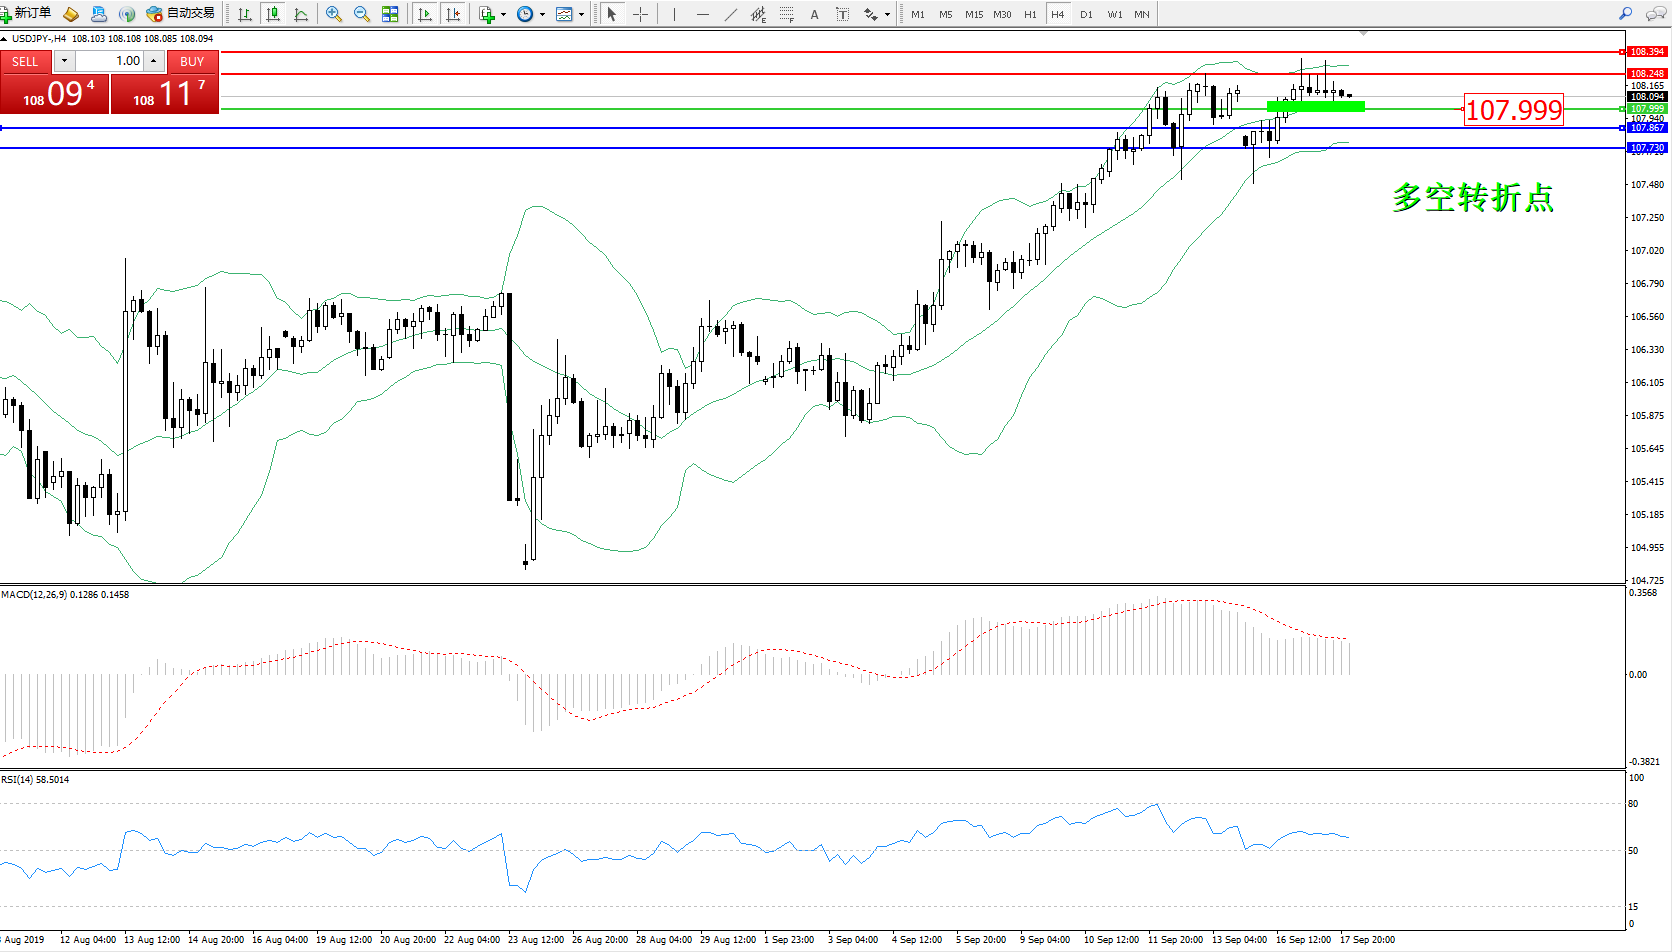
Task: Click the Zoom Out magnifier icon
Action: (362, 14)
